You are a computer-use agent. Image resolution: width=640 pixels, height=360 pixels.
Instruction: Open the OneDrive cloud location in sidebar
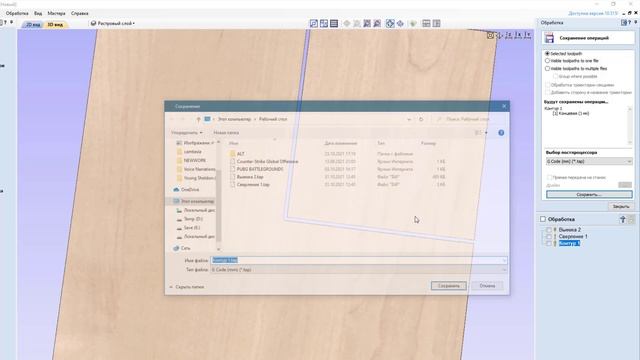pos(187,190)
